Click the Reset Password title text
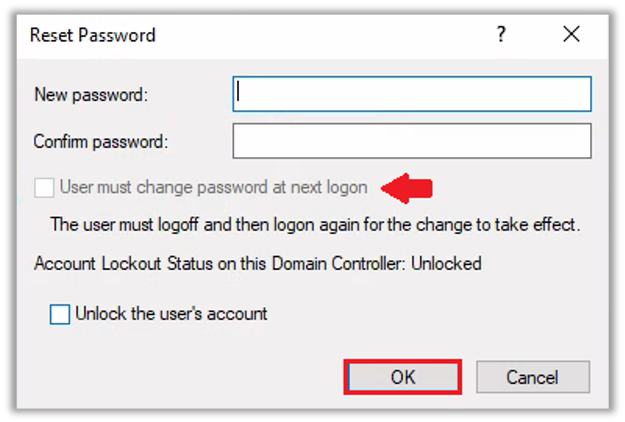Image resolution: width=625 pixels, height=422 pixels. (93, 36)
